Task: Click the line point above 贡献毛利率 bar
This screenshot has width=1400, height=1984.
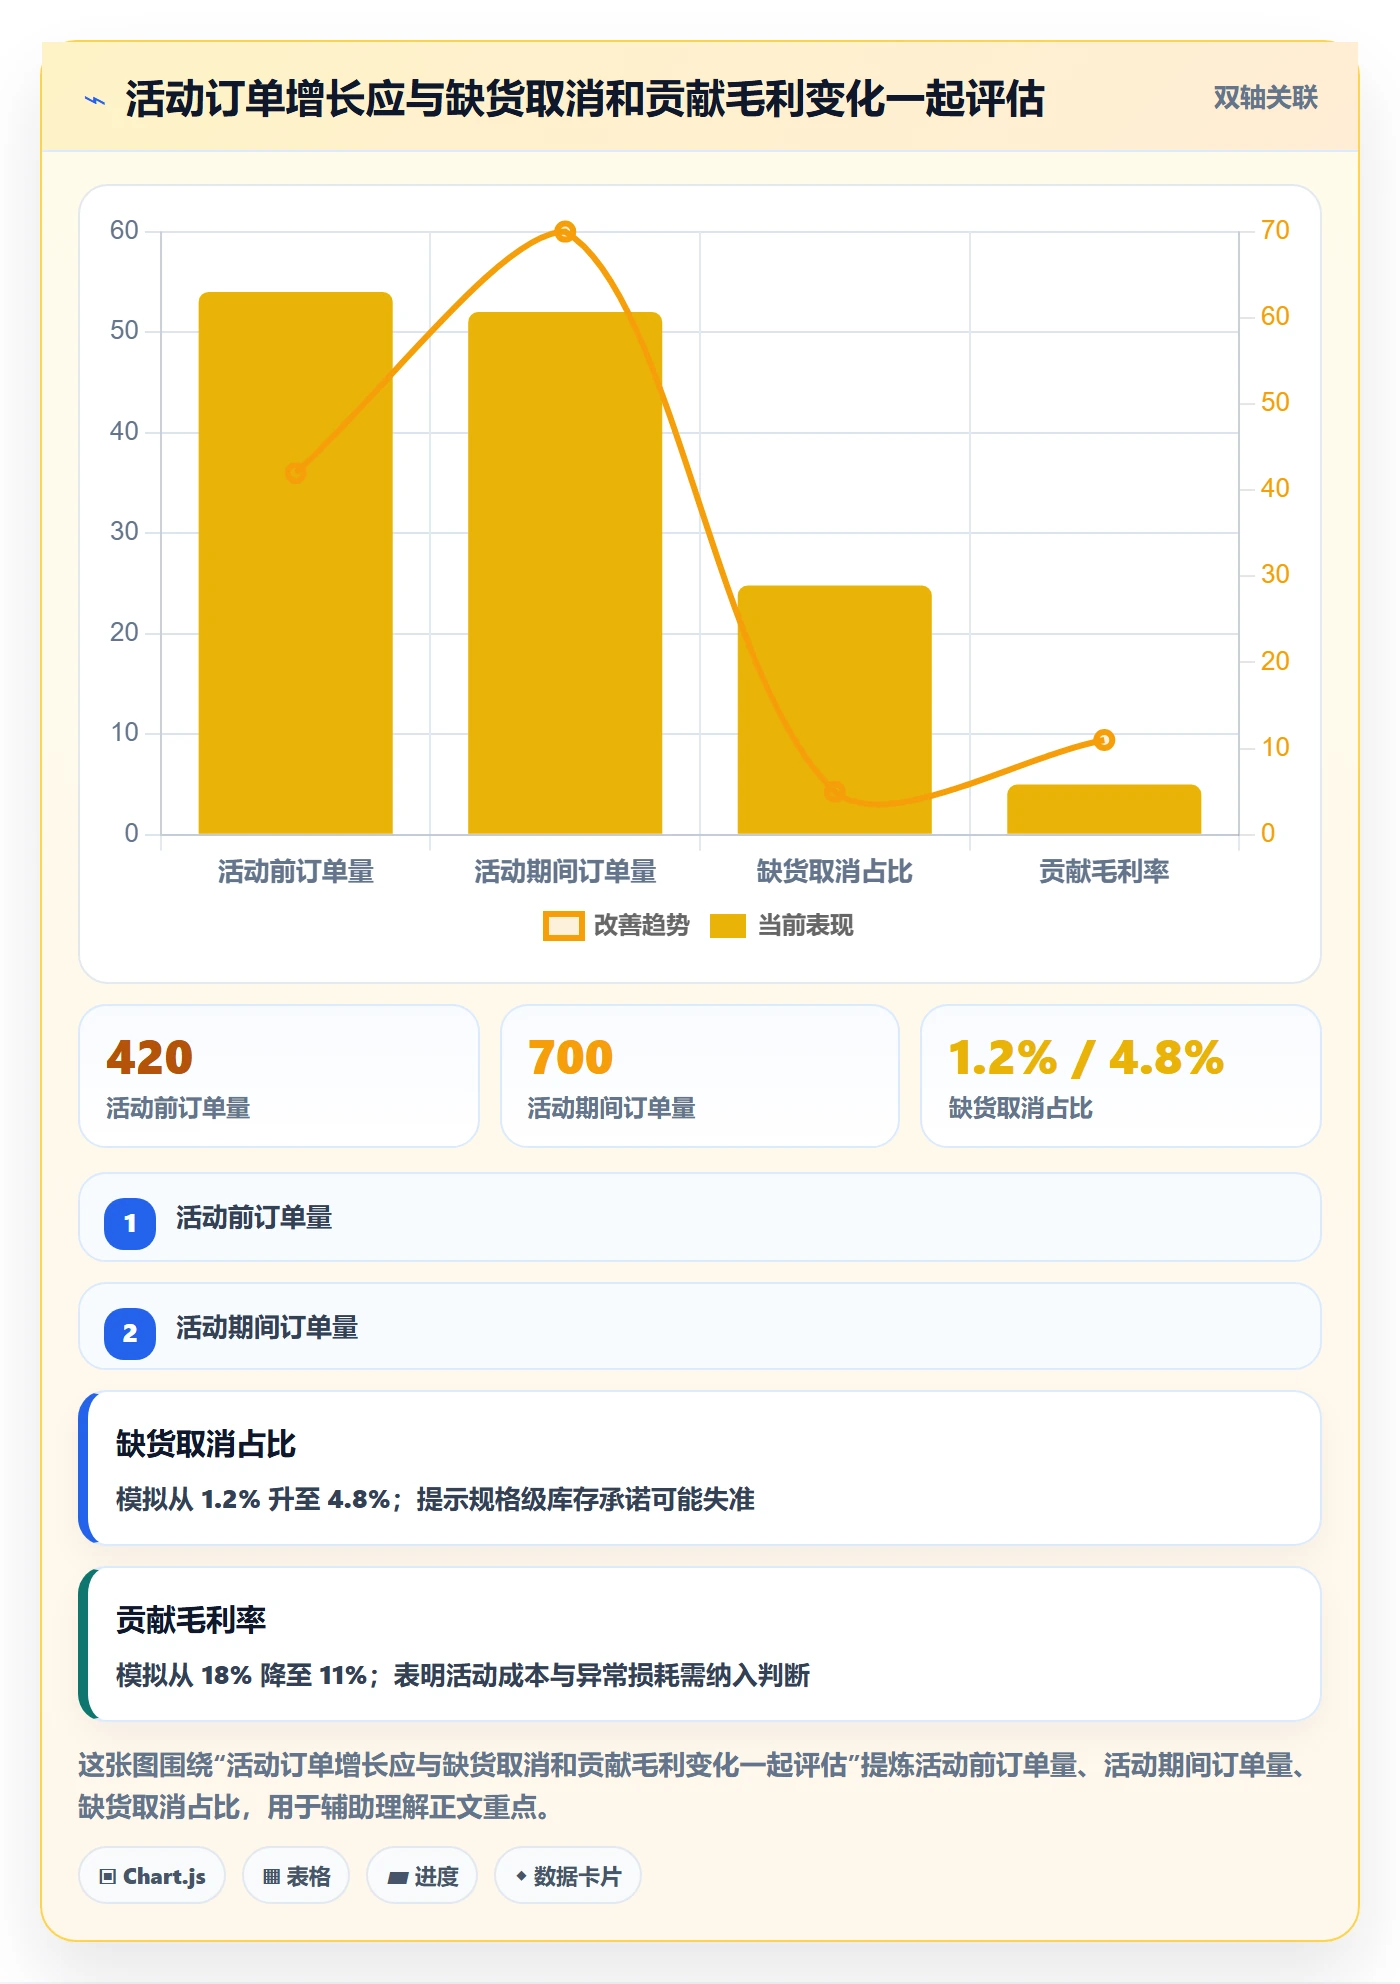Action: pyautogui.click(x=1104, y=740)
